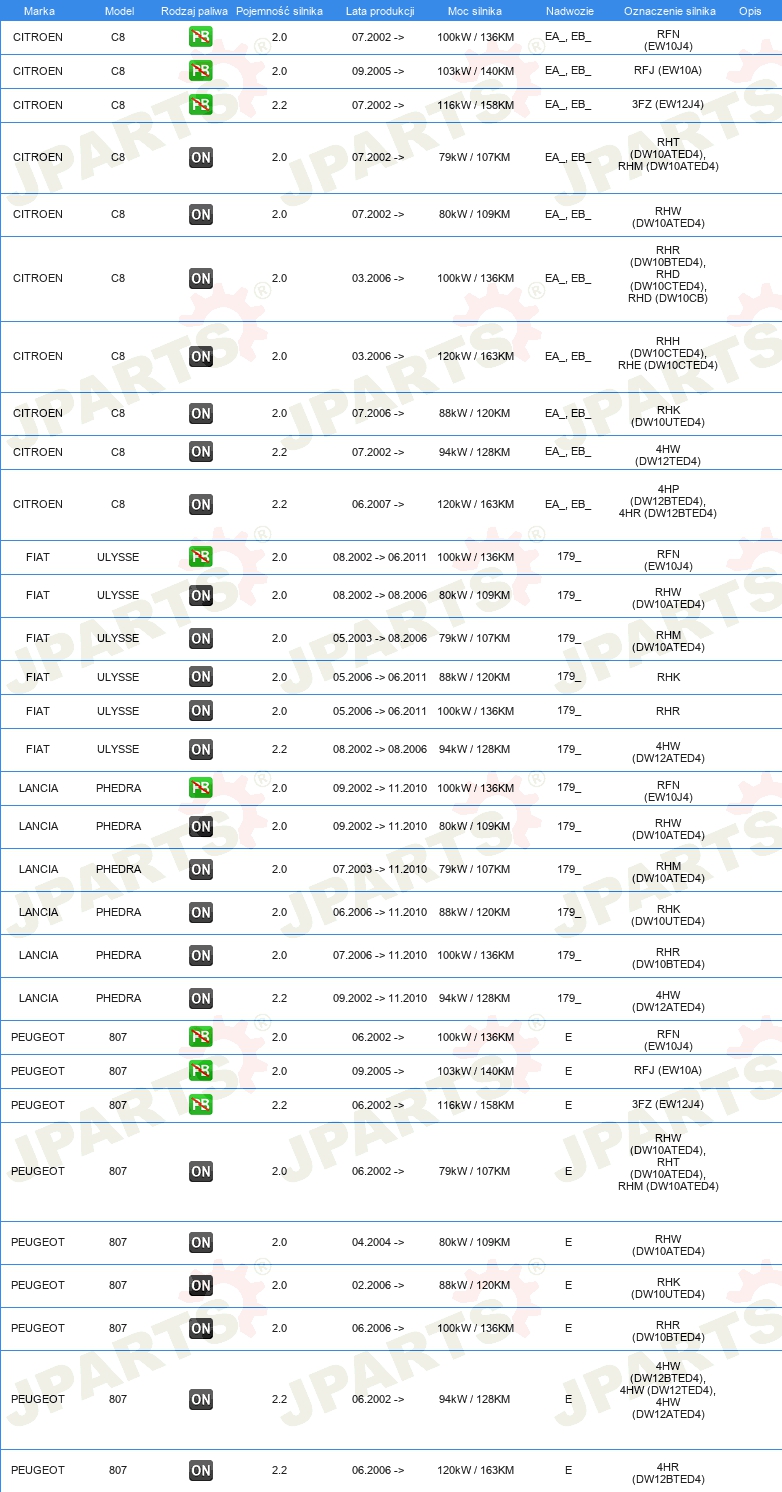The width and height of the screenshot is (782, 1492).
Task: Click the Model column header
Action: [118, 11]
